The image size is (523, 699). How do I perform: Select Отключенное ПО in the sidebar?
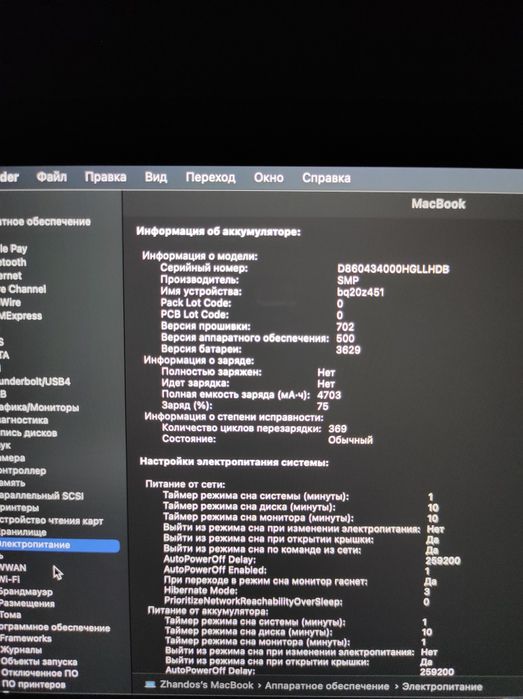[x=39, y=673]
